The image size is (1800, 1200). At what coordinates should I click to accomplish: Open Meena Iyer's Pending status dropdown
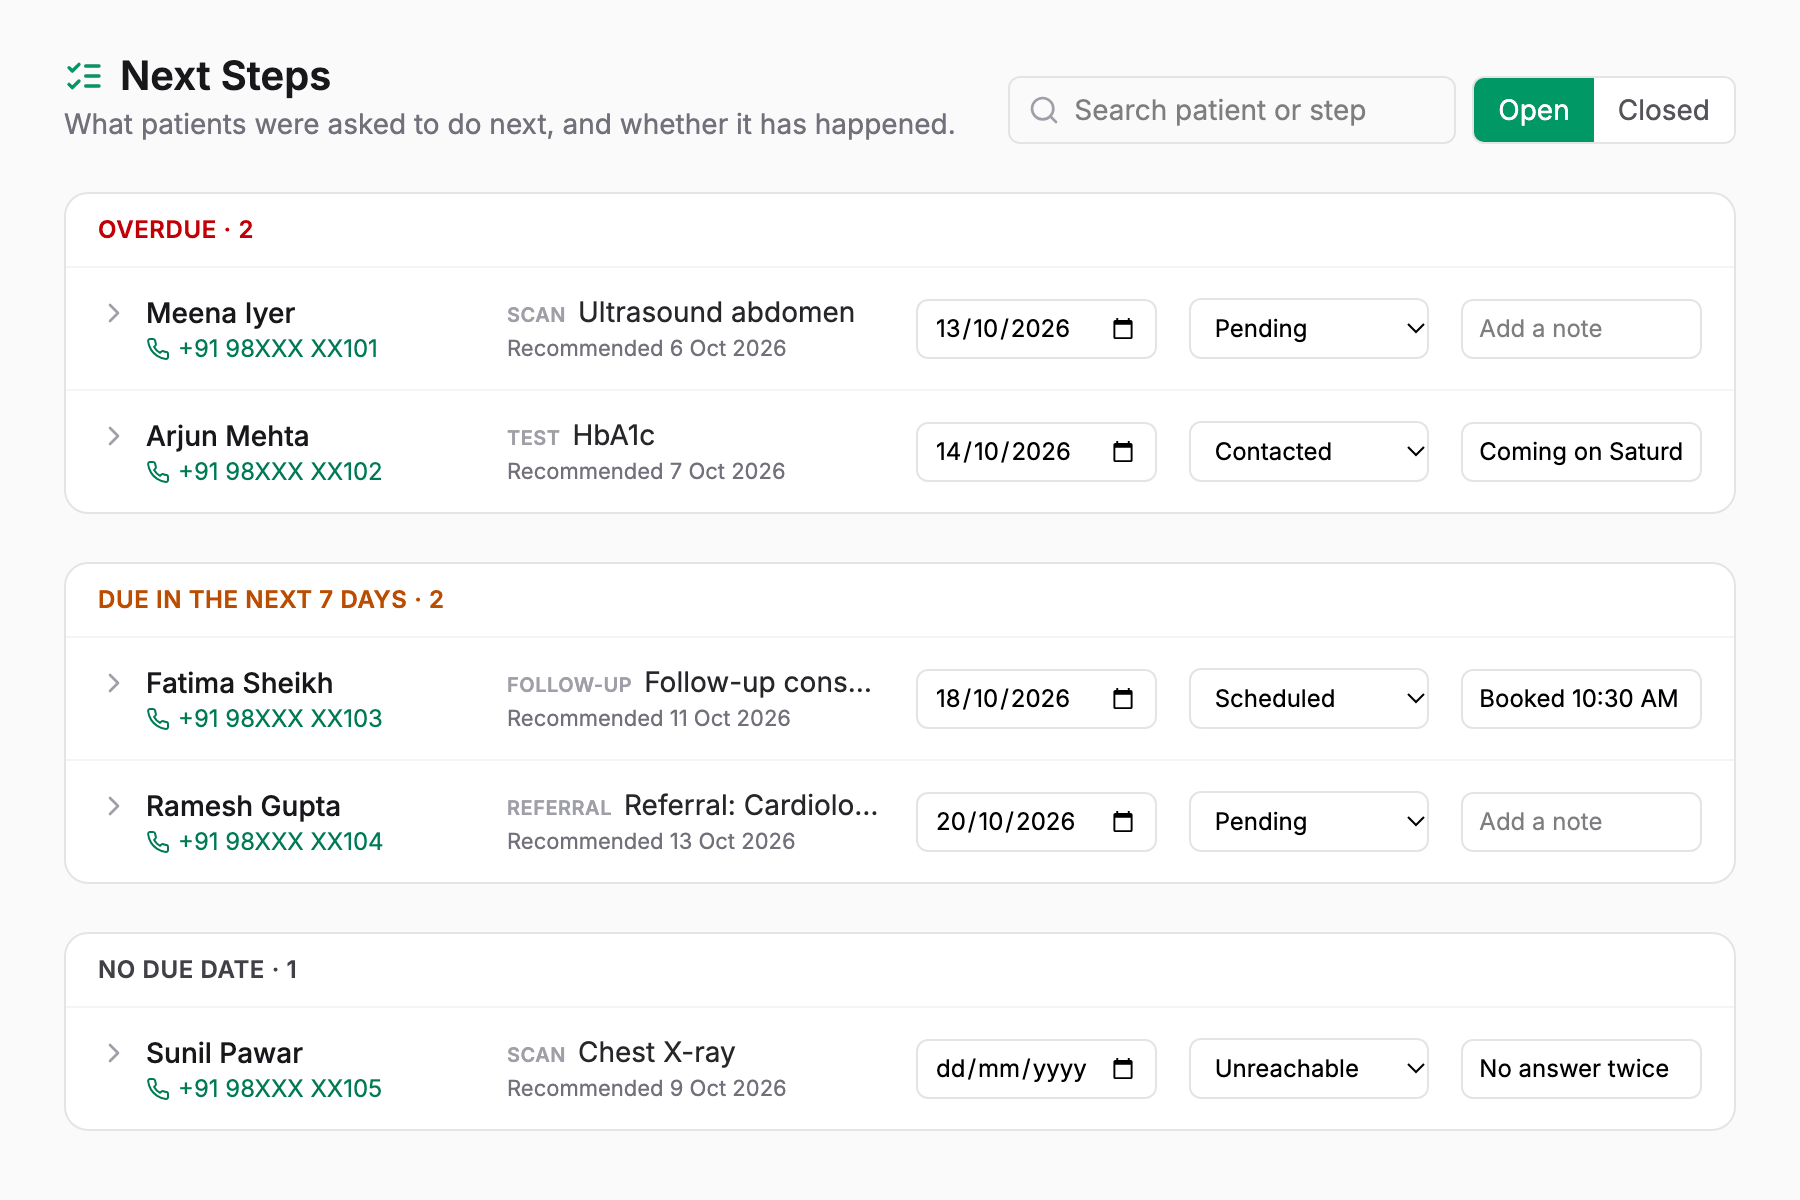pyautogui.click(x=1309, y=329)
